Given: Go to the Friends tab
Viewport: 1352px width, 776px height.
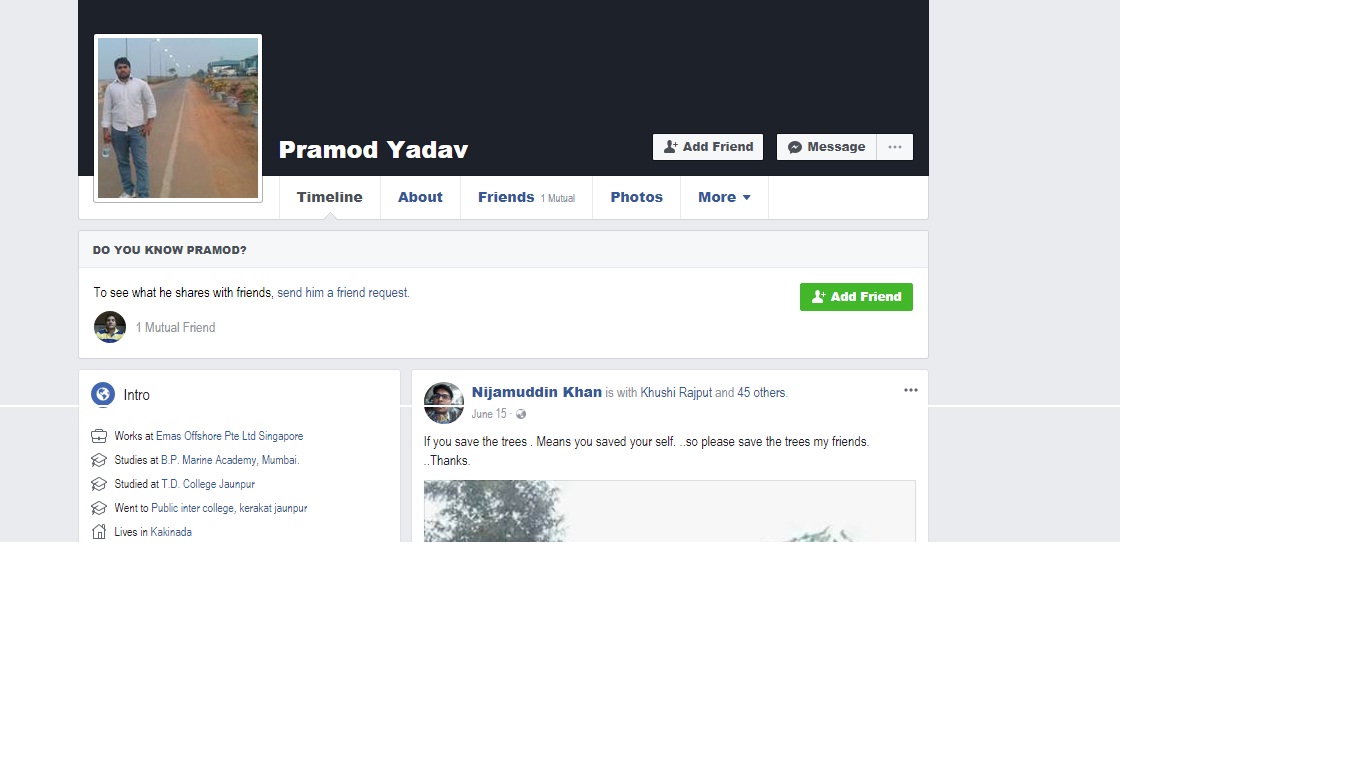Looking at the screenshot, I should [x=526, y=197].
